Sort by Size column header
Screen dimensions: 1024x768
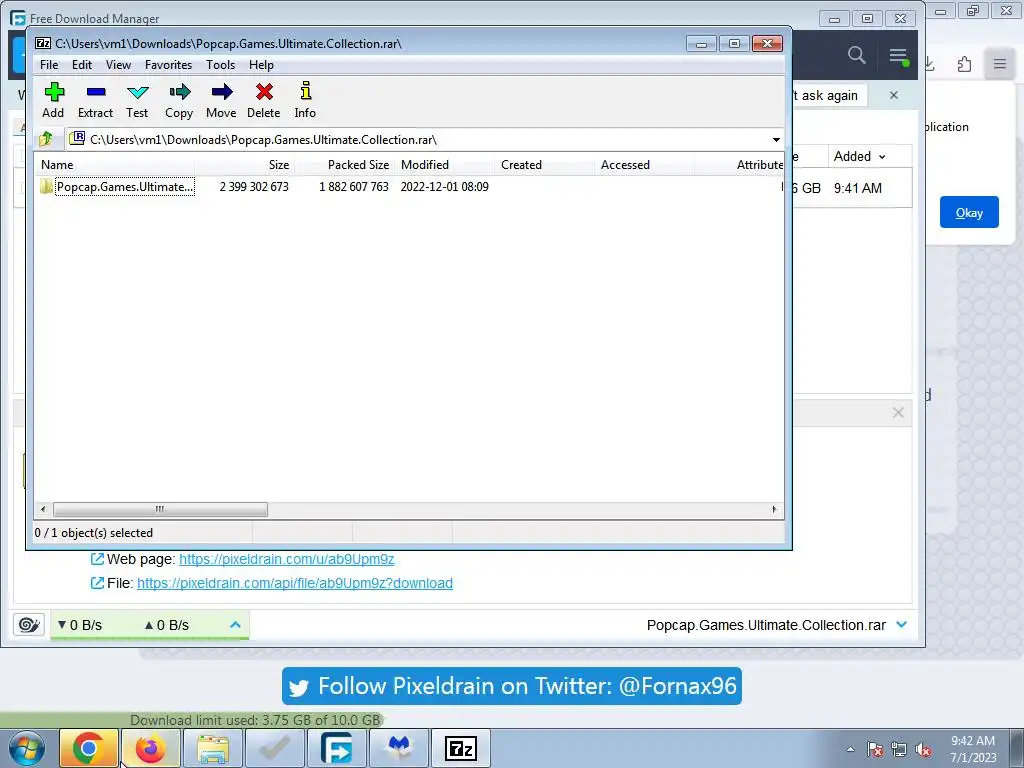pos(244,165)
